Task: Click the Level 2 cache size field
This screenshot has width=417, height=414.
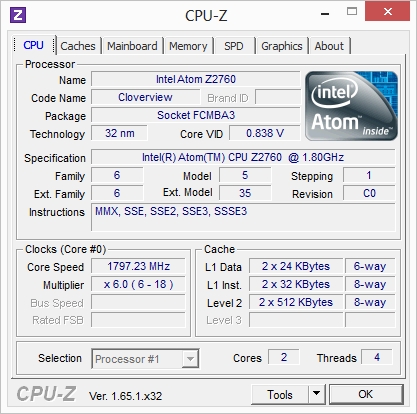Action: point(296,302)
